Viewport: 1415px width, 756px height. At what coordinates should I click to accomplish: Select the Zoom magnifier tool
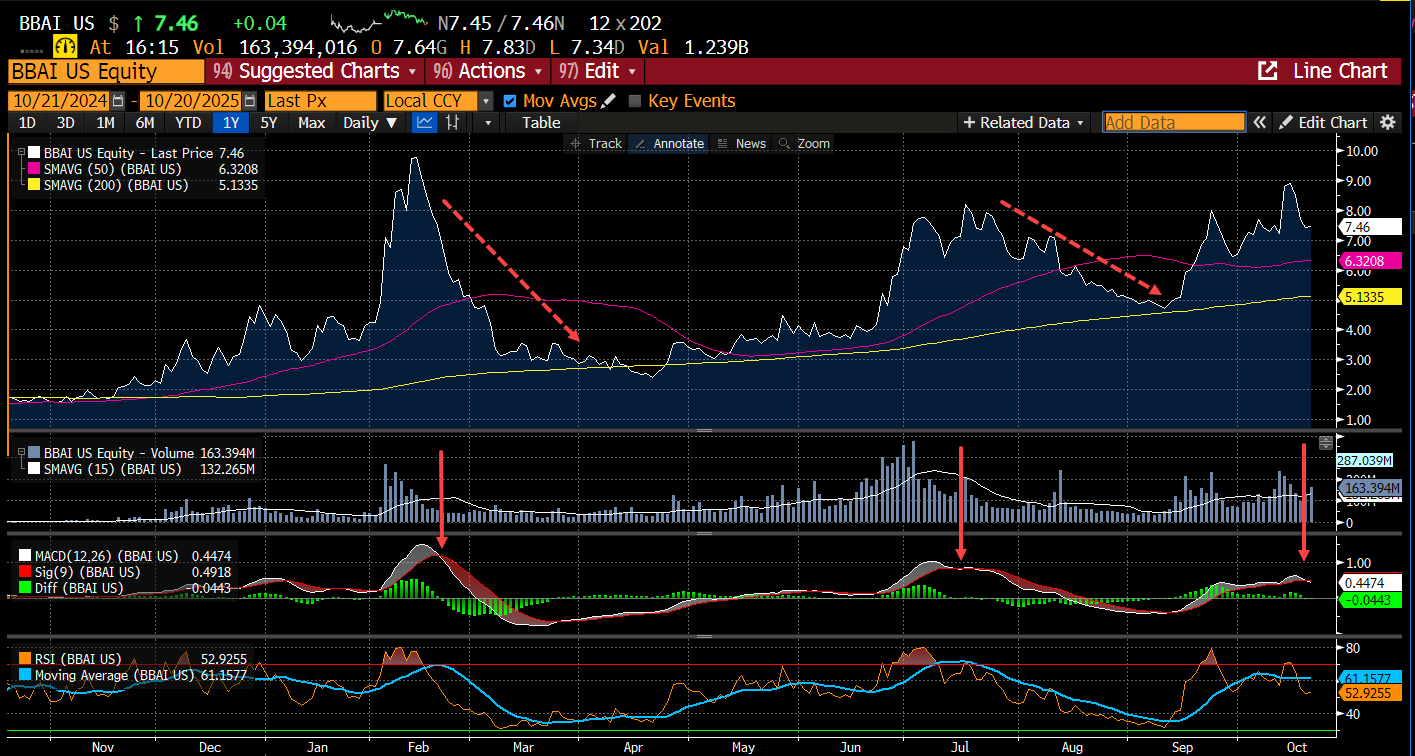(x=804, y=144)
